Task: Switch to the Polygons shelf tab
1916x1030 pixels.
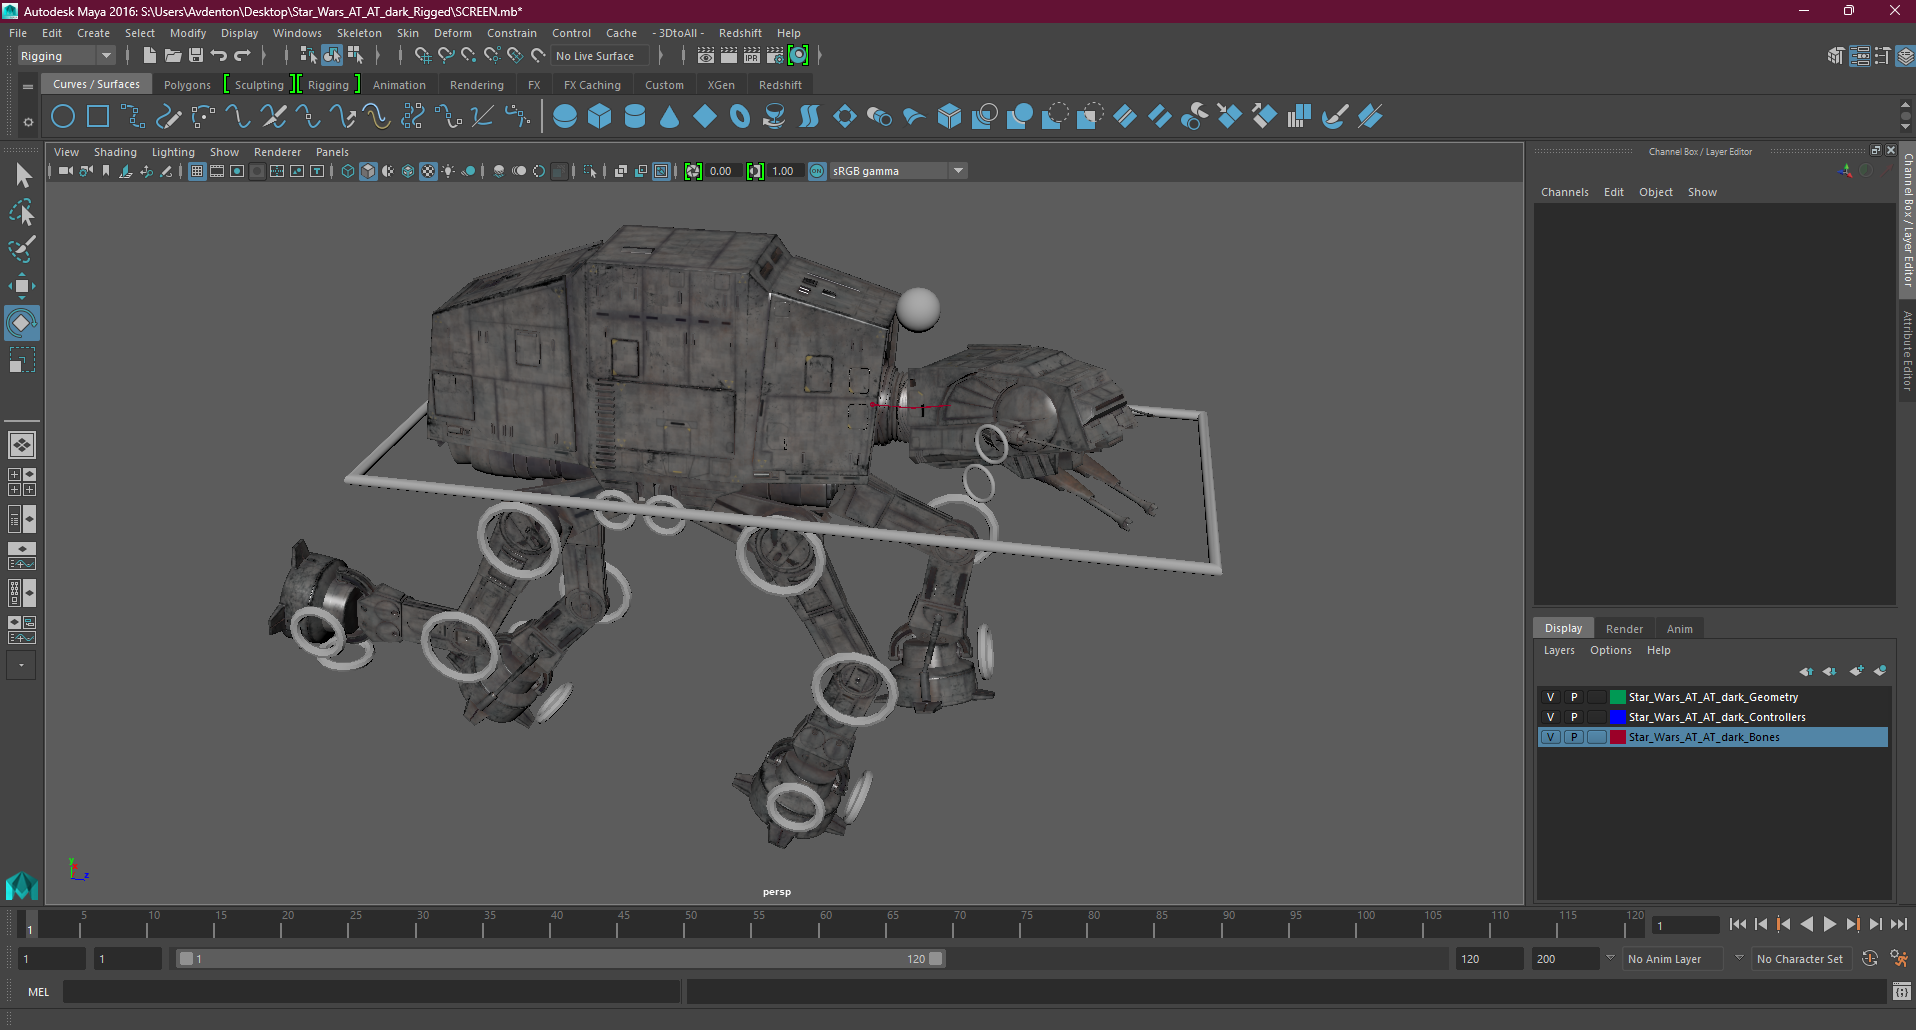Action: click(187, 85)
